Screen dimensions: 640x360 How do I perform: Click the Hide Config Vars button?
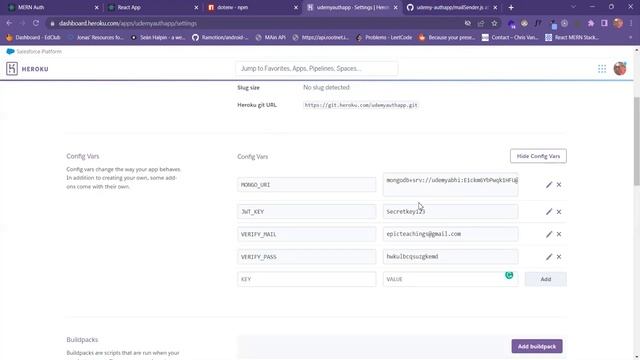(x=538, y=156)
